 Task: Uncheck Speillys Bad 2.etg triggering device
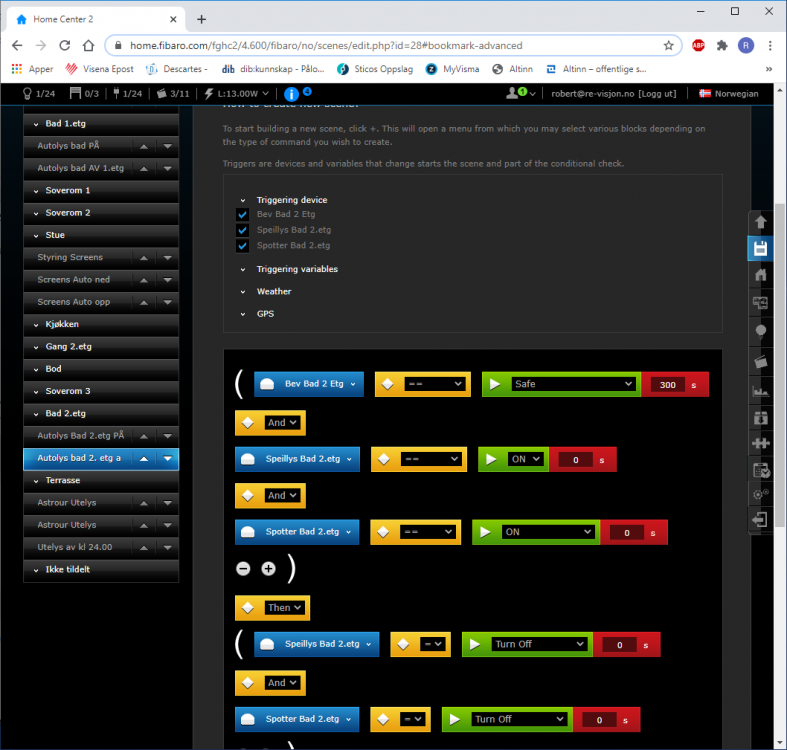click(242, 230)
